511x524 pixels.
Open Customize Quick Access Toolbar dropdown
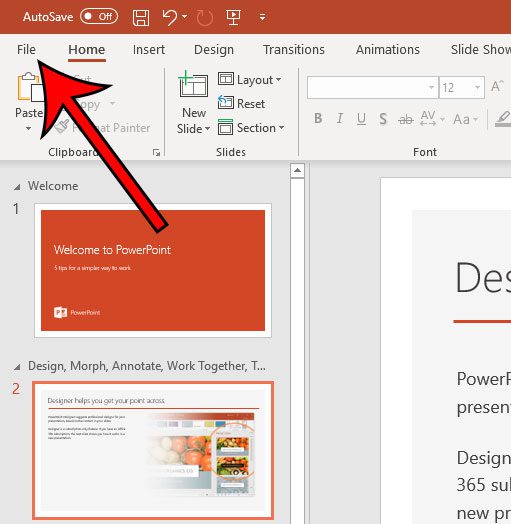(263, 17)
